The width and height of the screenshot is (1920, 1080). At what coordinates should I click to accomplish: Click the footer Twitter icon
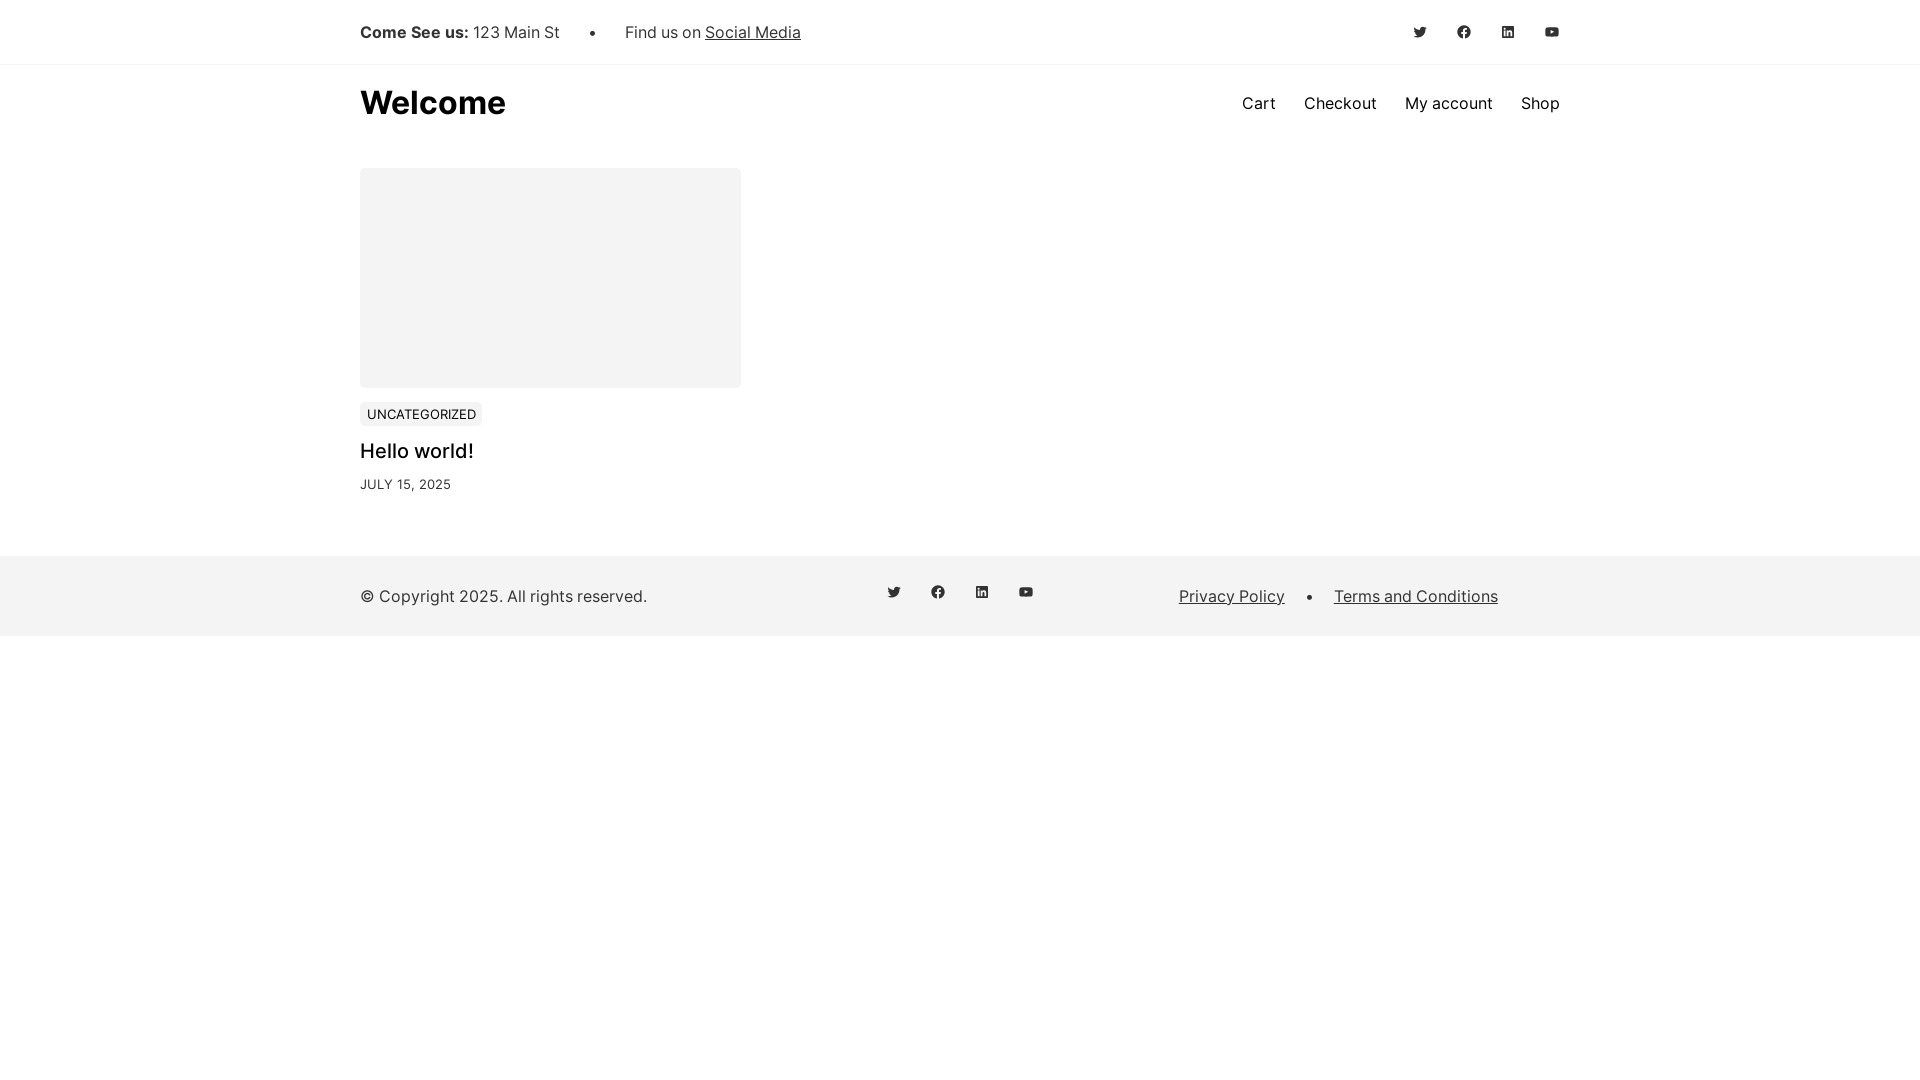[x=894, y=592]
